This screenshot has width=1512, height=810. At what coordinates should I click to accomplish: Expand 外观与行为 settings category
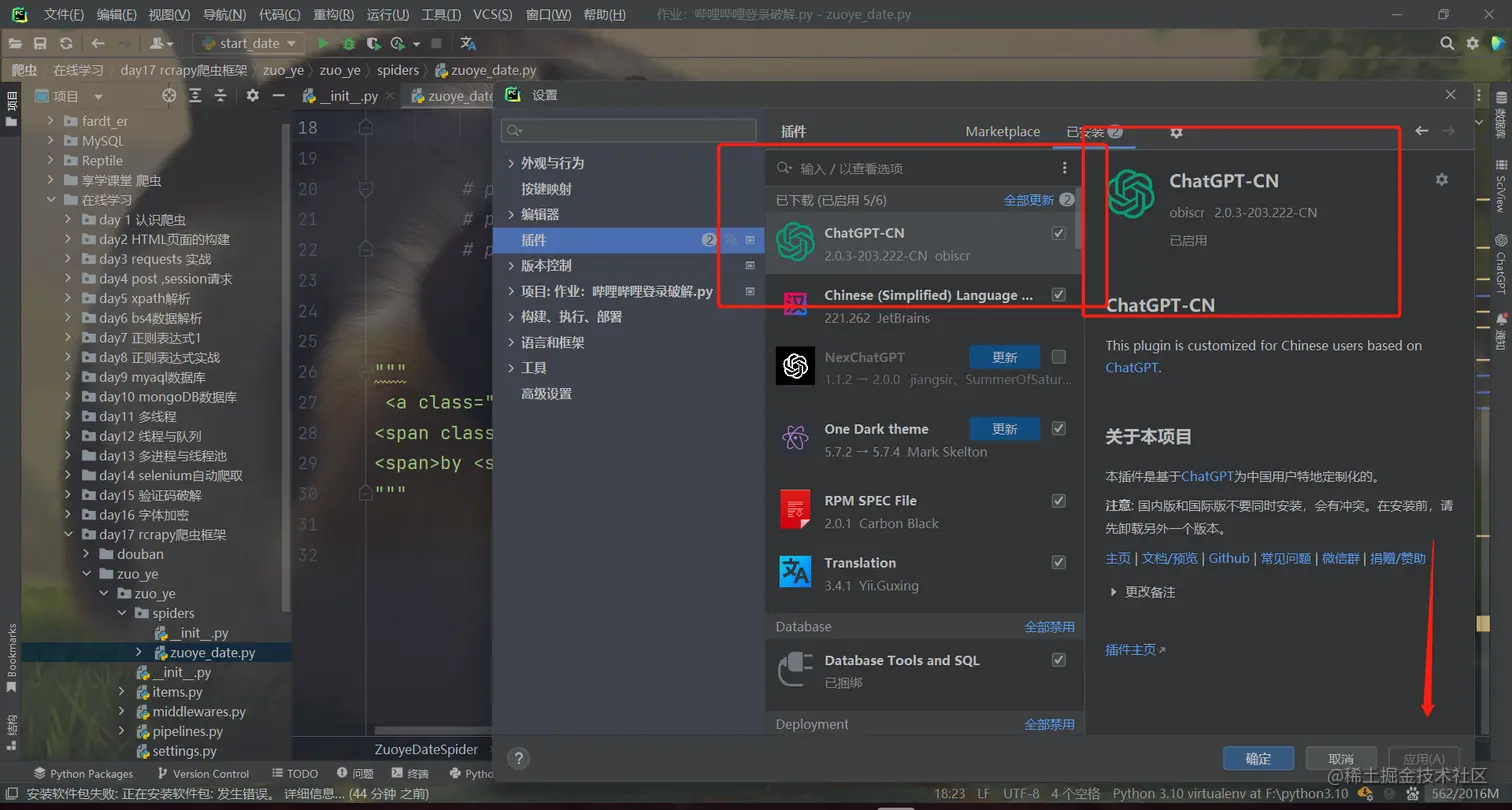(x=511, y=163)
